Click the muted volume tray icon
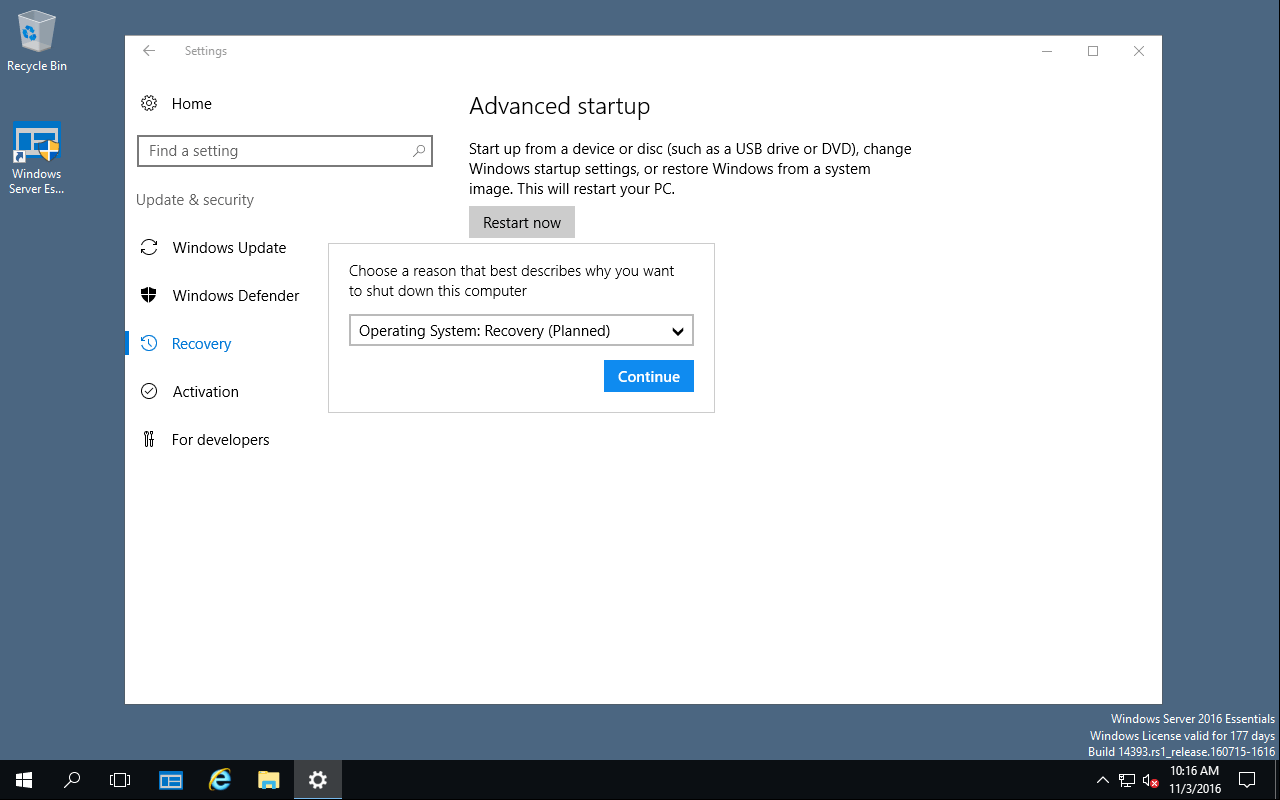Viewport: 1280px width, 800px height. click(1150, 780)
